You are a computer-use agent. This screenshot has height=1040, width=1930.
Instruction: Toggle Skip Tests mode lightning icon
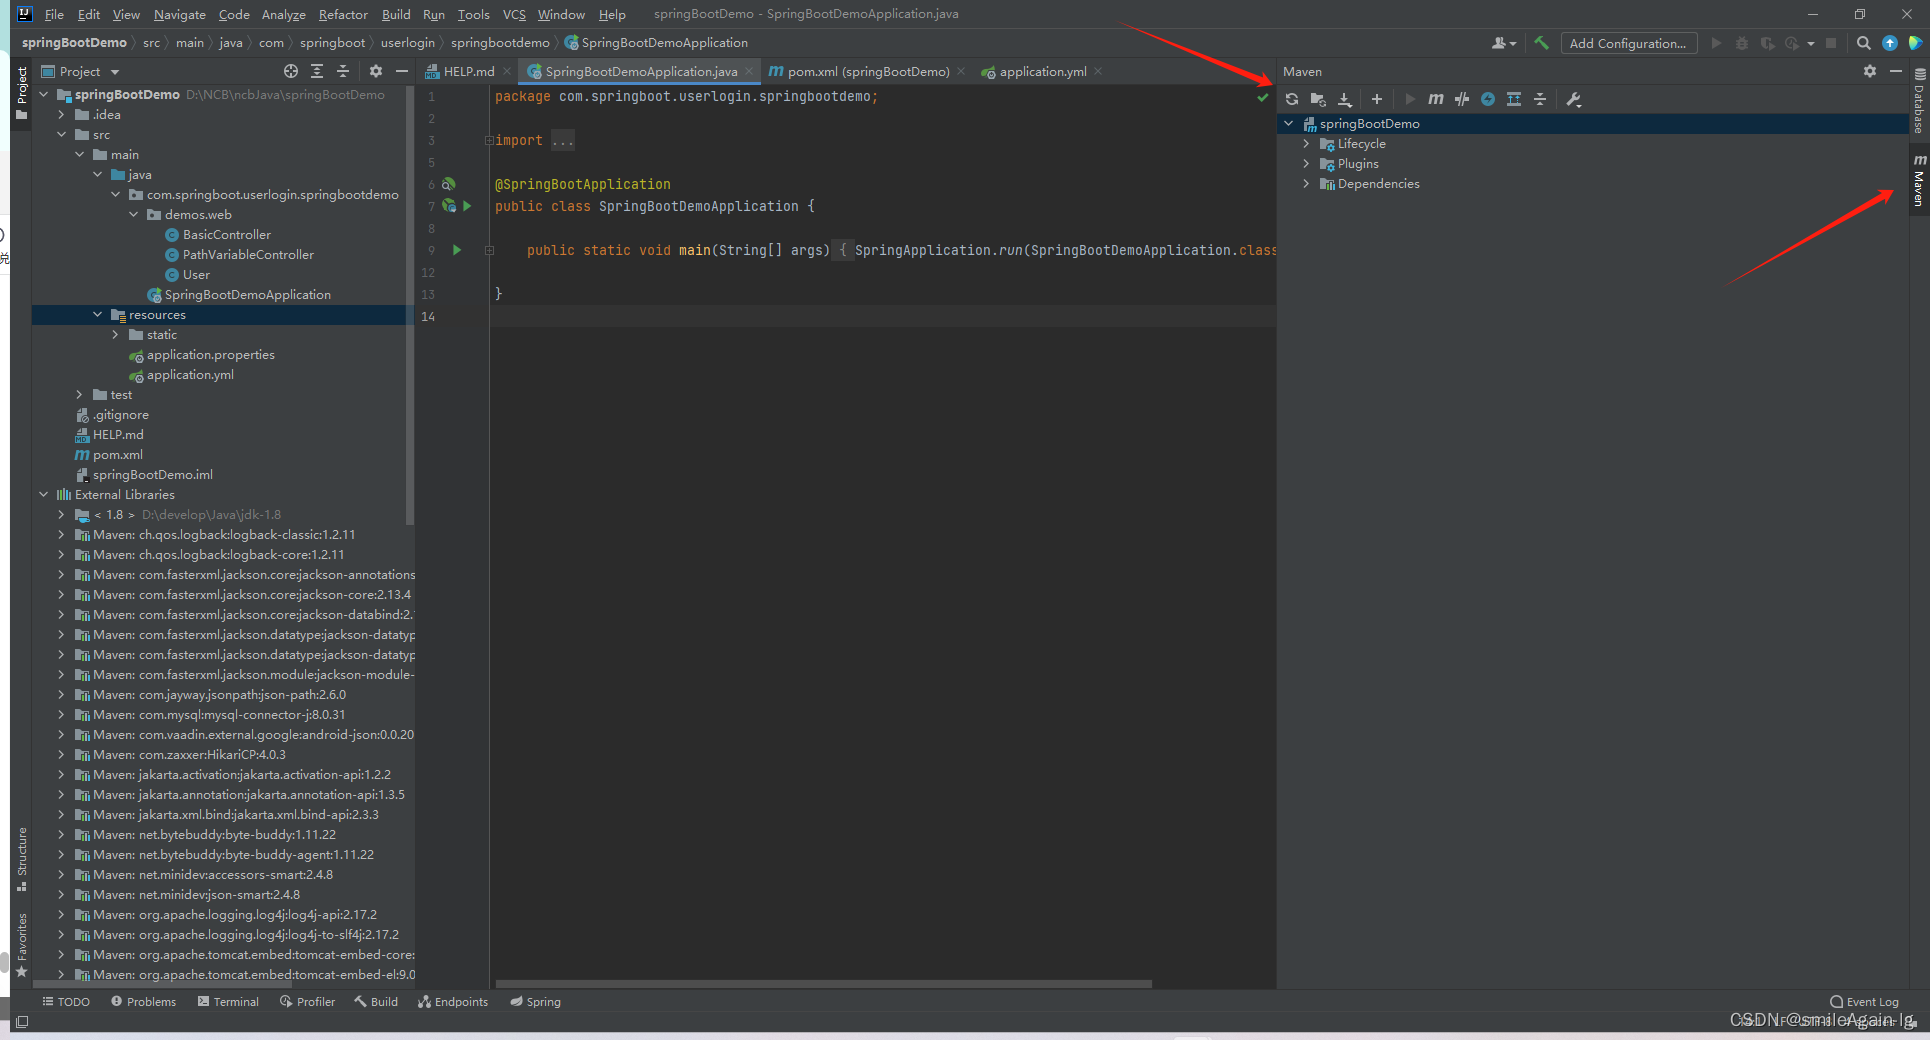[1488, 99]
